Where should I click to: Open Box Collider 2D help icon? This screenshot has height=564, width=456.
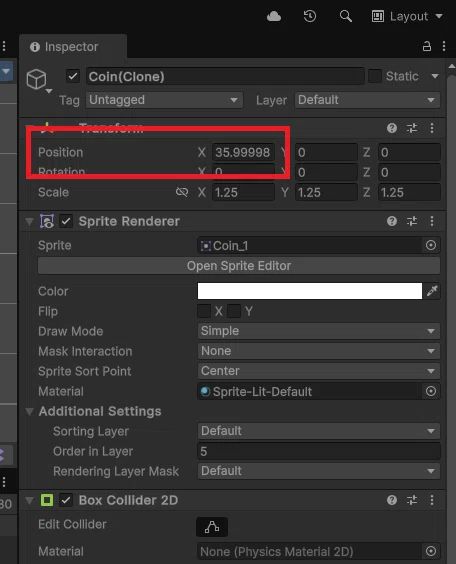[392, 500]
